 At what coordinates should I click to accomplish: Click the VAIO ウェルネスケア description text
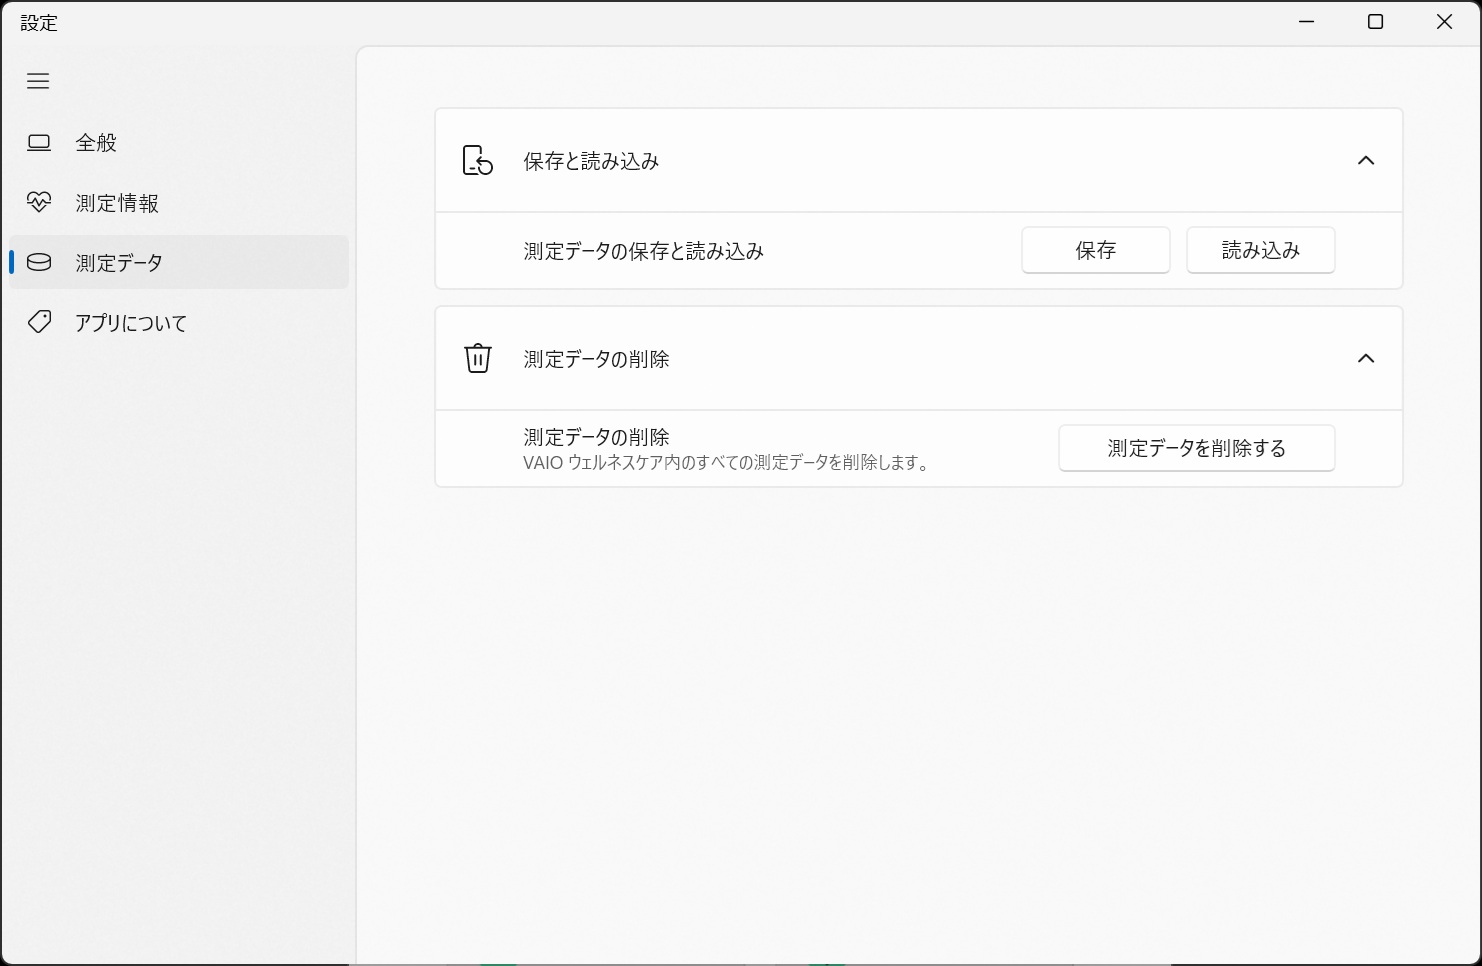pos(727,463)
